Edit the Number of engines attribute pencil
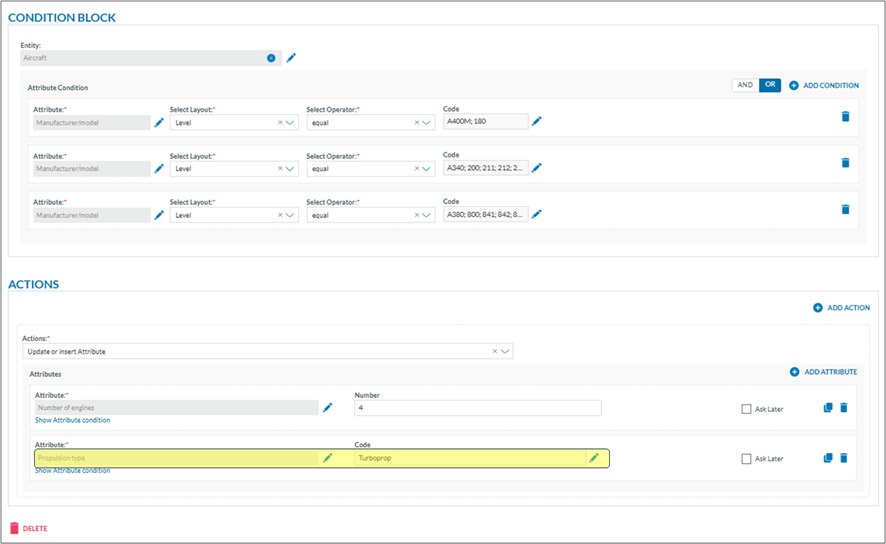Image resolution: width=886 pixels, height=544 pixels. click(x=327, y=408)
